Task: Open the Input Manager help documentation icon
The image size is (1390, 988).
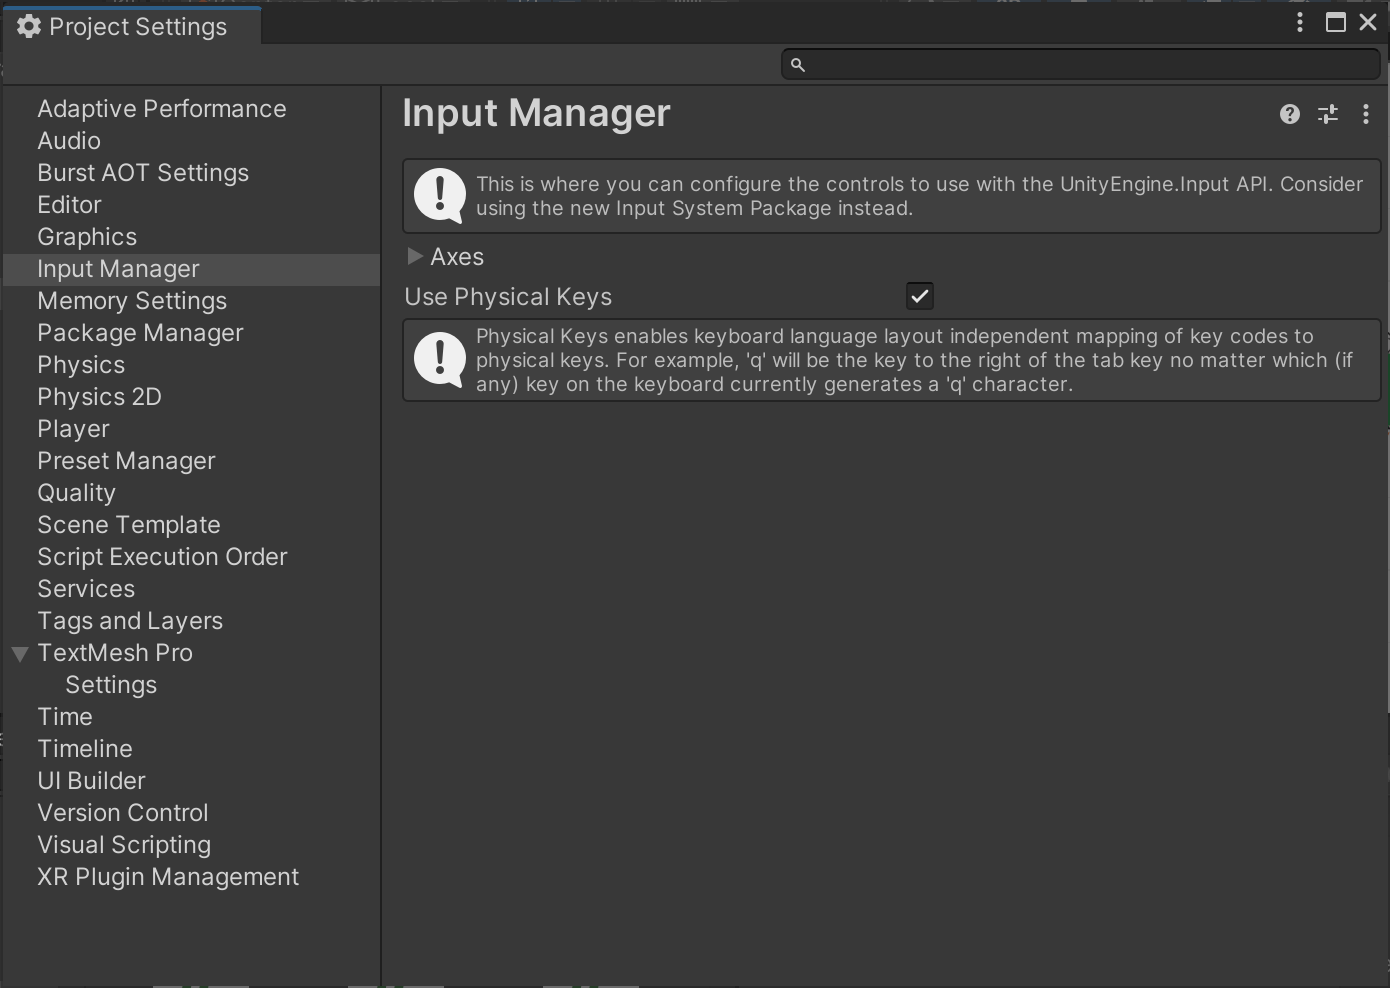Action: 1290,114
